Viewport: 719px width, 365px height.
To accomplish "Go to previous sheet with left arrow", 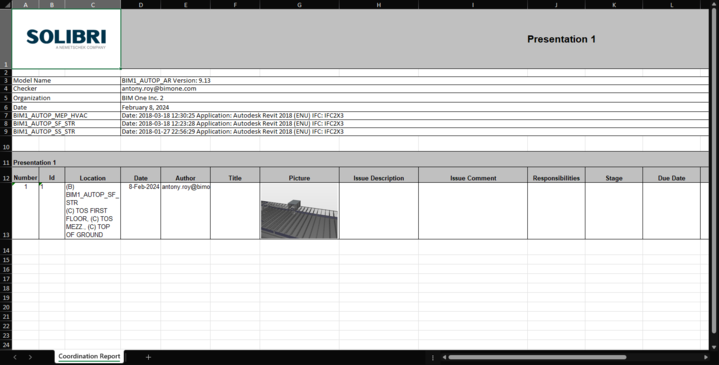I will coord(15,357).
